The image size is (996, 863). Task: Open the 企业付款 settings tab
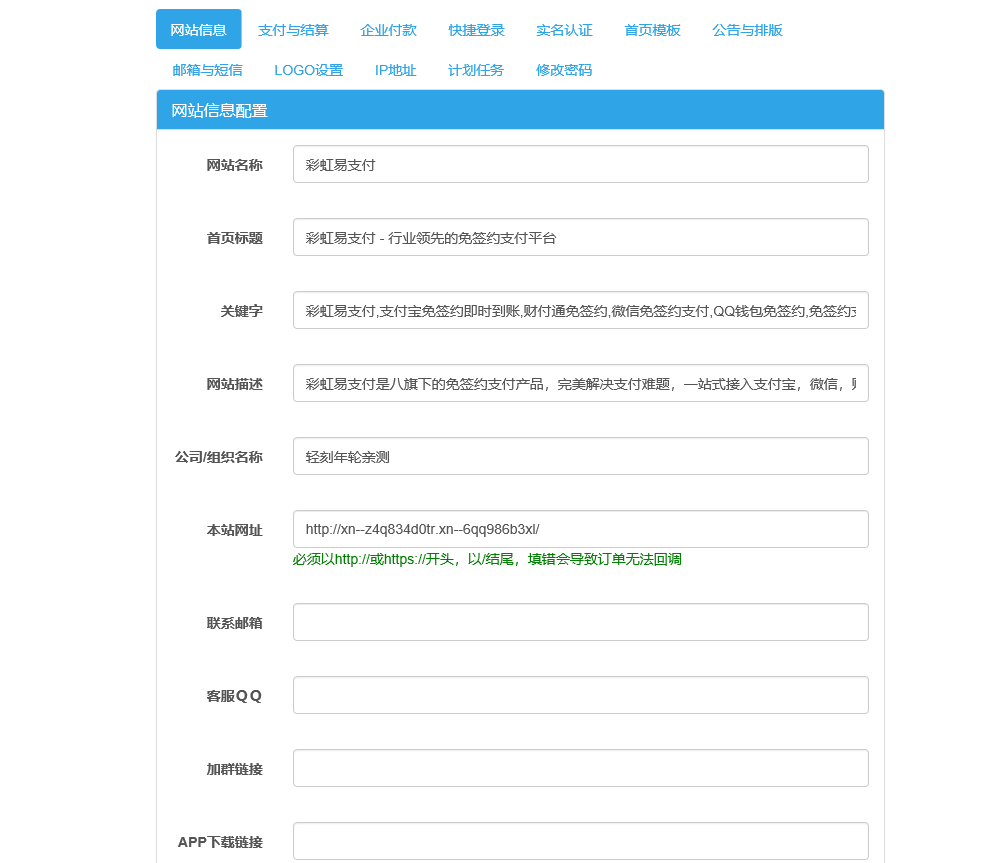coord(388,30)
